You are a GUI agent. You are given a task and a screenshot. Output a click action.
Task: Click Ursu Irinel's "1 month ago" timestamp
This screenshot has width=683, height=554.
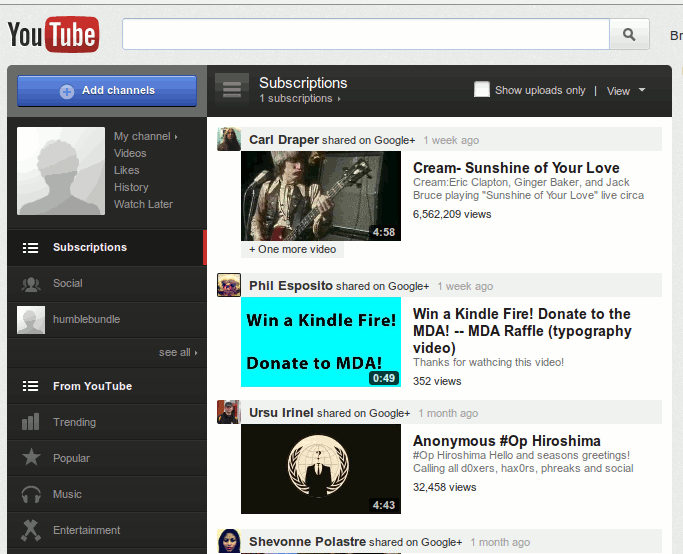point(448,413)
